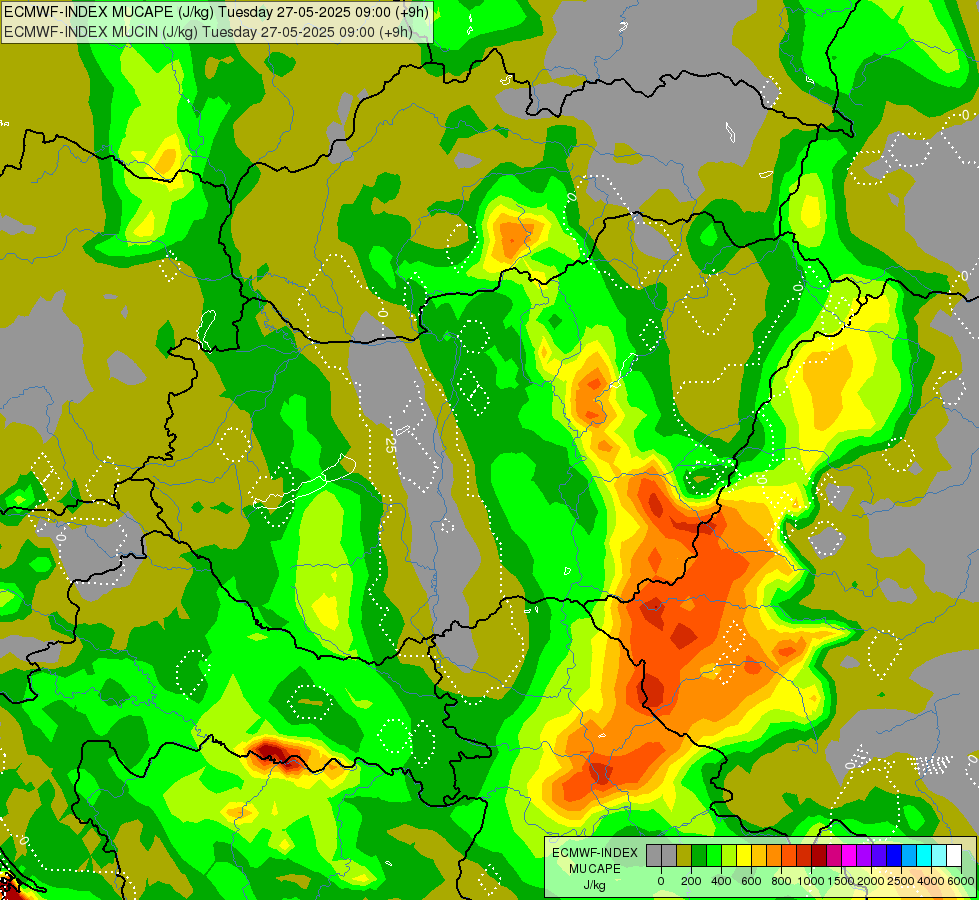This screenshot has width=979, height=900.
Task: Select the indigo legend swatch after 2000
Action: tap(880, 855)
